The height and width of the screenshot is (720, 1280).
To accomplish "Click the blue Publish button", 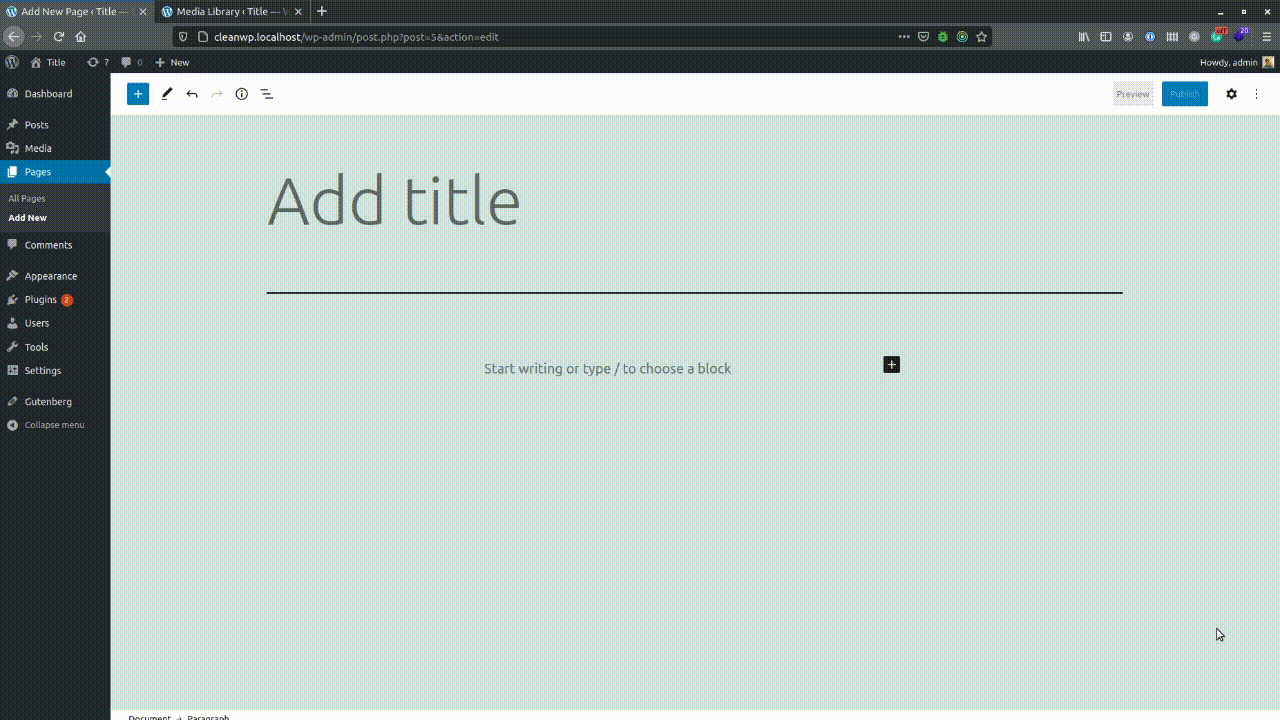I will (x=1185, y=94).
